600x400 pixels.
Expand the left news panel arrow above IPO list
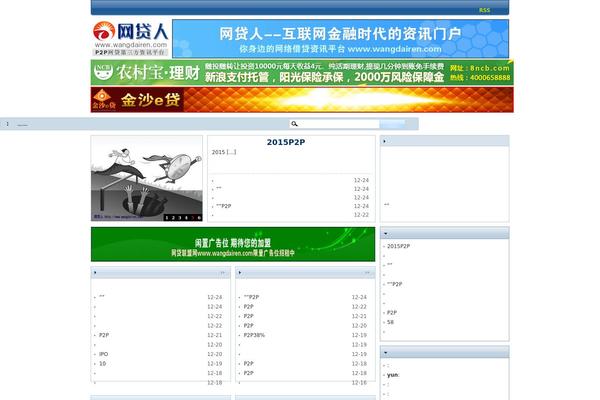[95, 273]
